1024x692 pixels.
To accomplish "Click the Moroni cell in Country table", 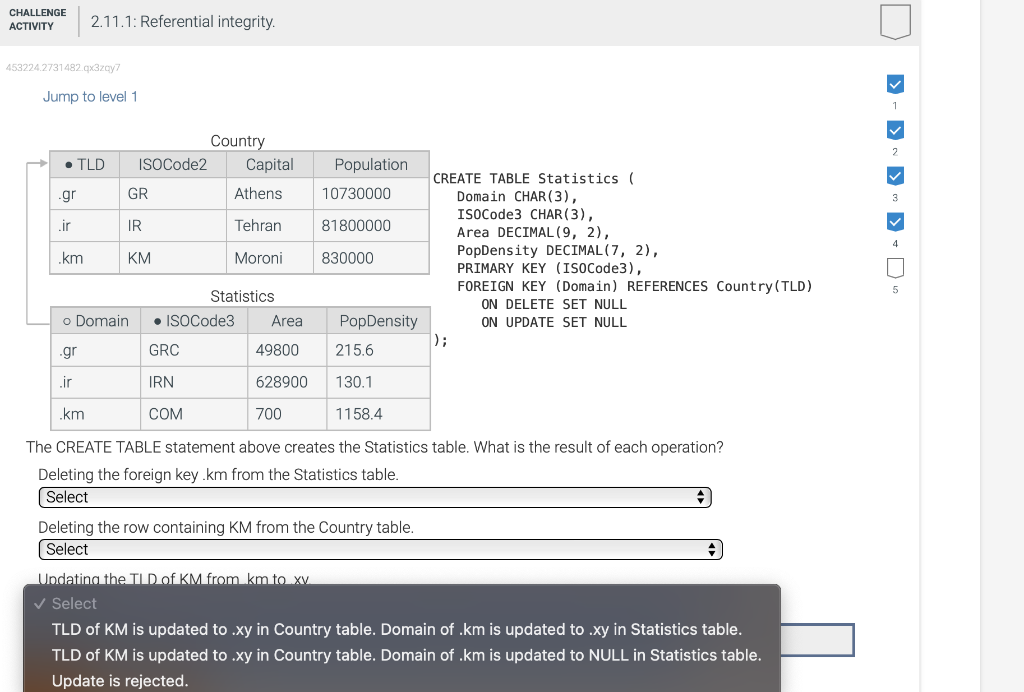I will (270, 258).
